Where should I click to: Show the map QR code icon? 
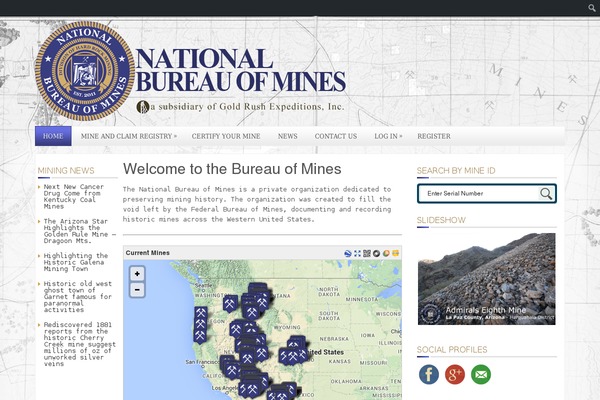click(x=367, y=253)
